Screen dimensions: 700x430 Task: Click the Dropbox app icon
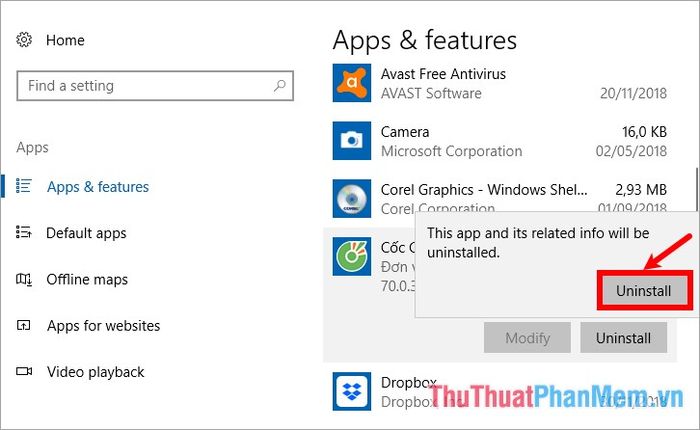(x=352, y=391)
